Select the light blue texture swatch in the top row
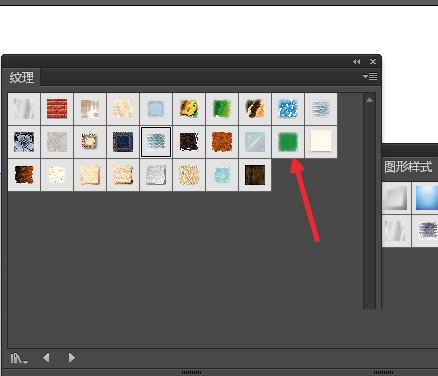 [x=156, y=109]
